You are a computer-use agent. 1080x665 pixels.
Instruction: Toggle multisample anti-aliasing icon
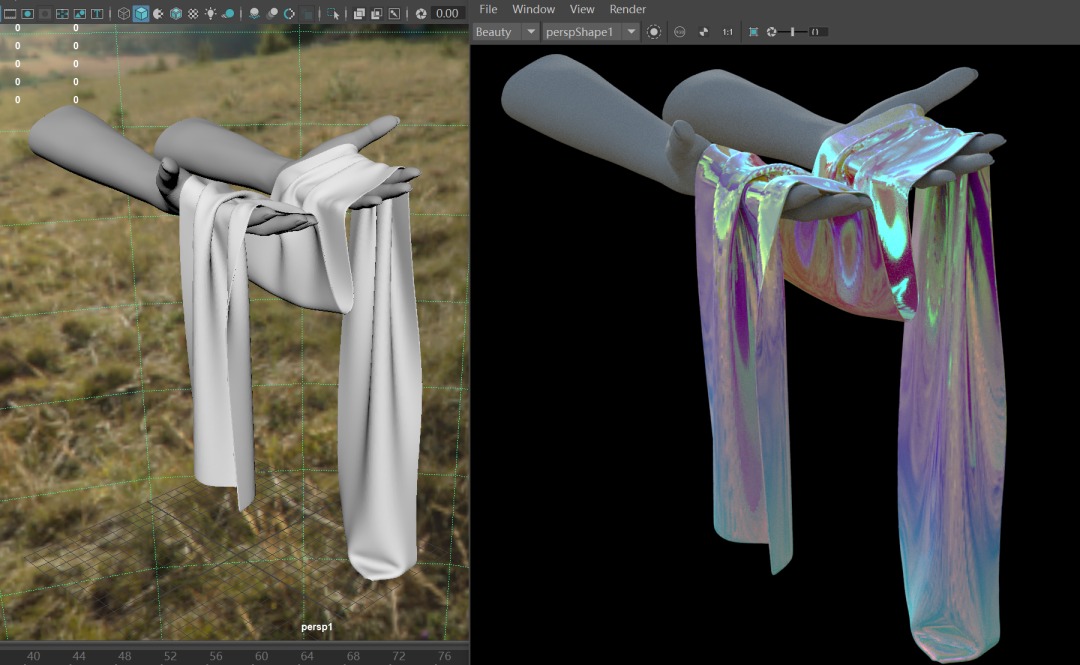[x=289, y=13]
